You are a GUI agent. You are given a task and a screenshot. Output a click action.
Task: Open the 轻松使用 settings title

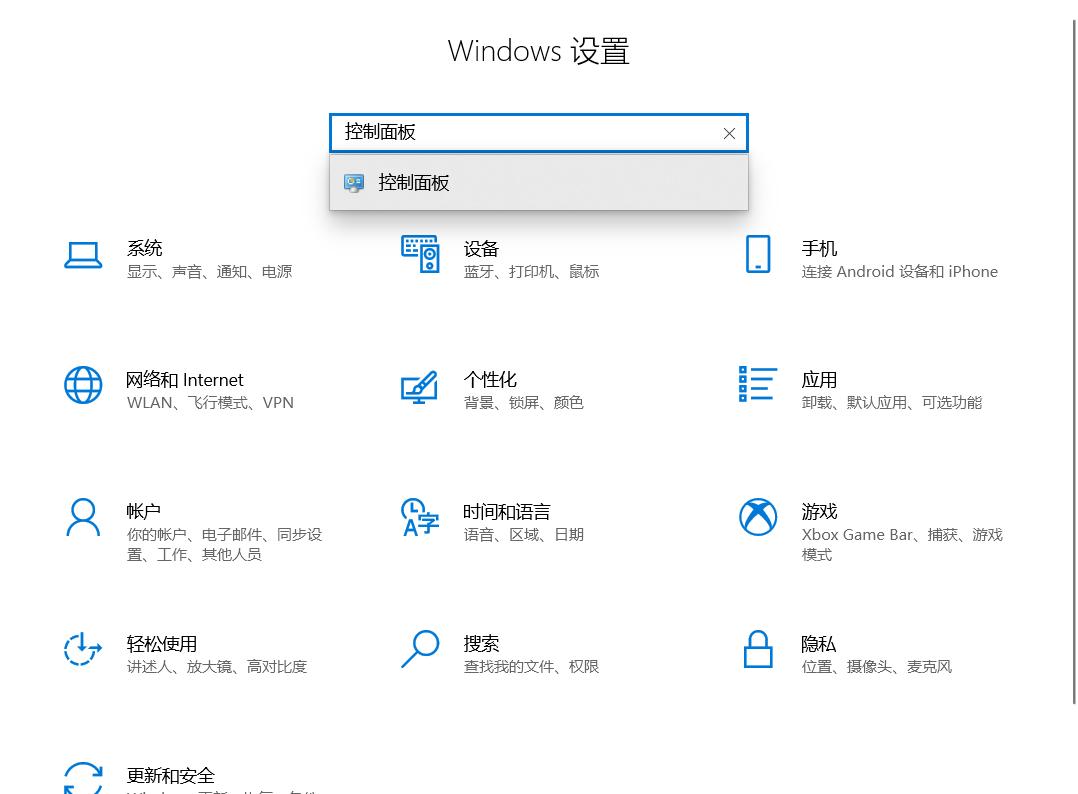point(162,643)
